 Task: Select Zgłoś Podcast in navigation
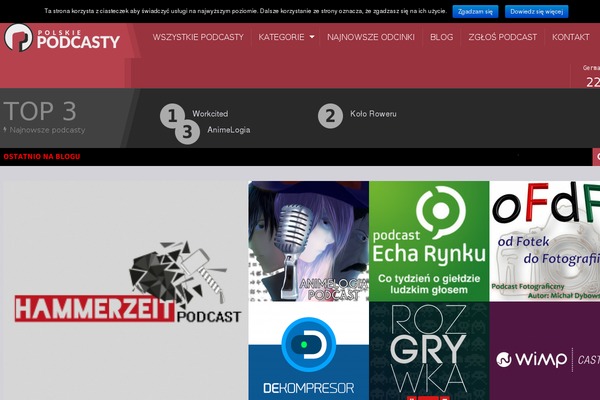502,37
